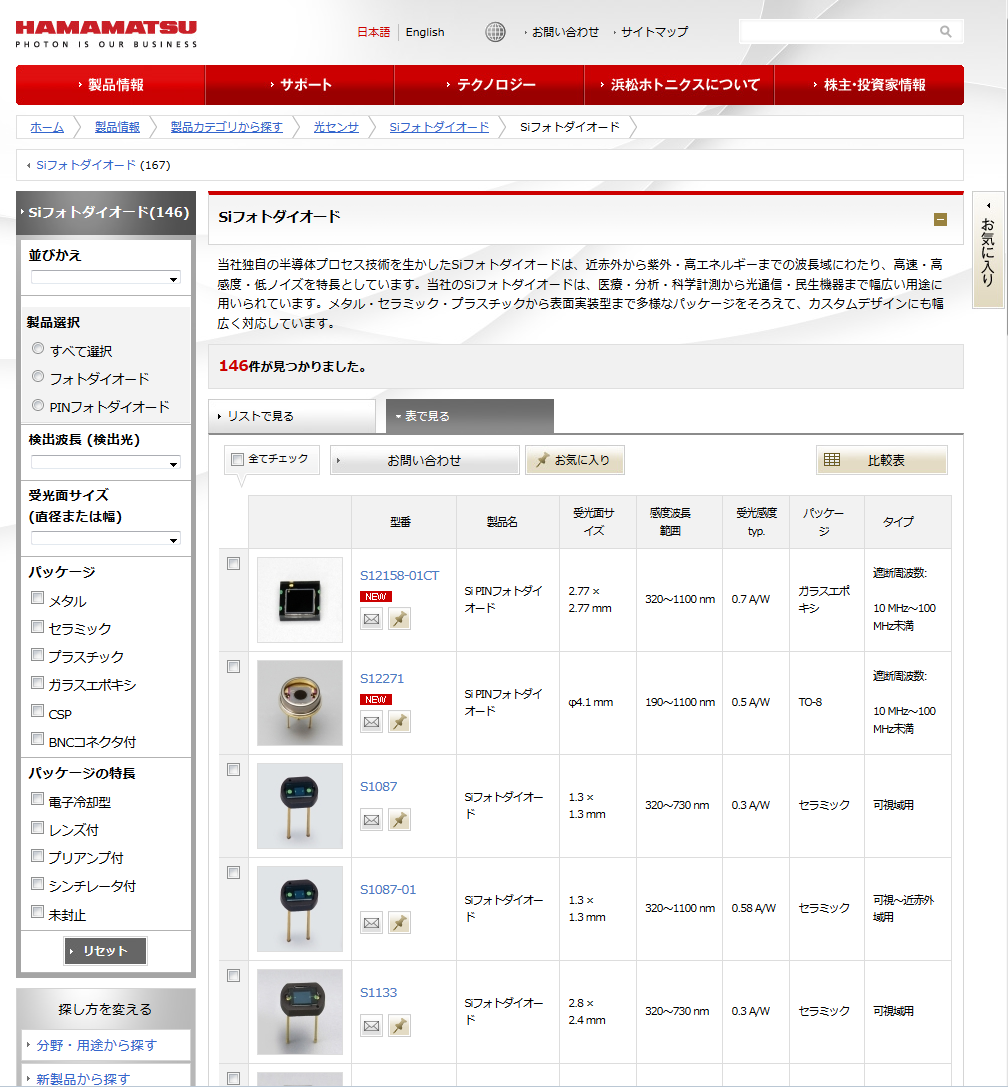Click the mail inquiry icon for S1087

tap(372, 820)
